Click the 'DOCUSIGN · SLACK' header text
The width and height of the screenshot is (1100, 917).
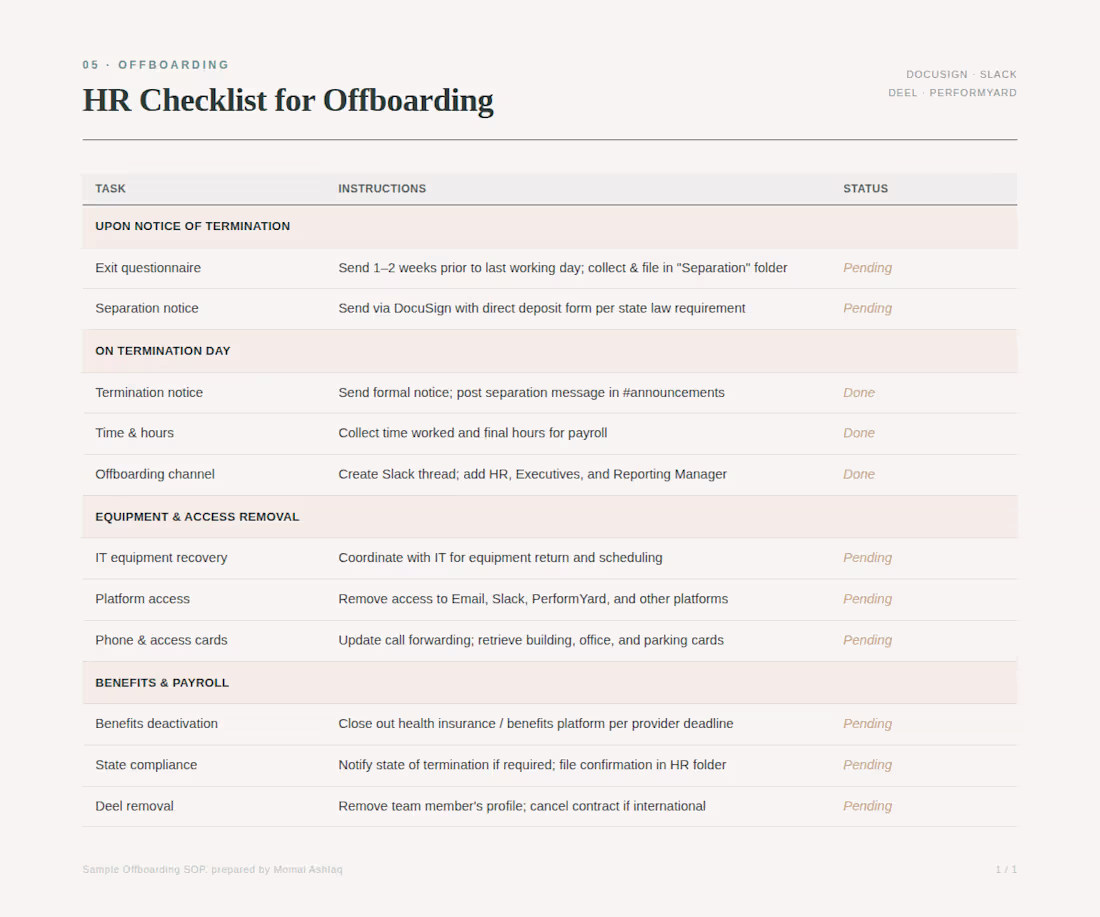tap(961, 74)
